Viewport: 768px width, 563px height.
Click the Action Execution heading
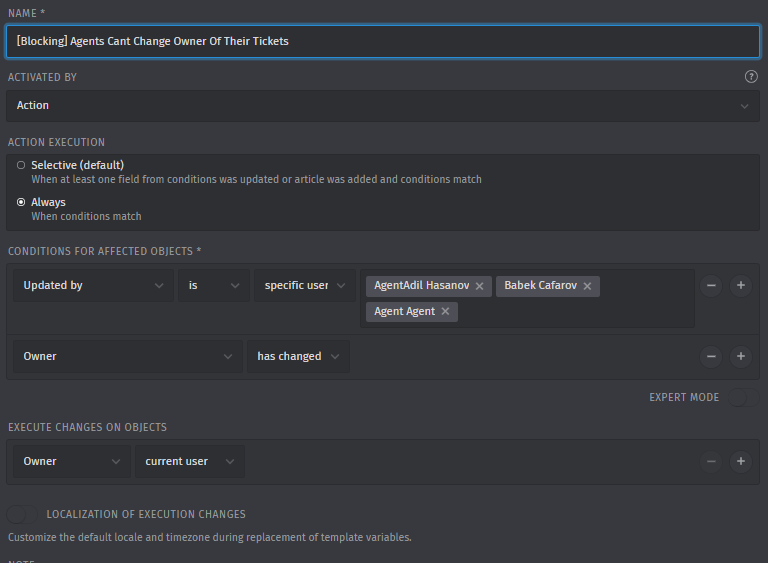point(56,142)
